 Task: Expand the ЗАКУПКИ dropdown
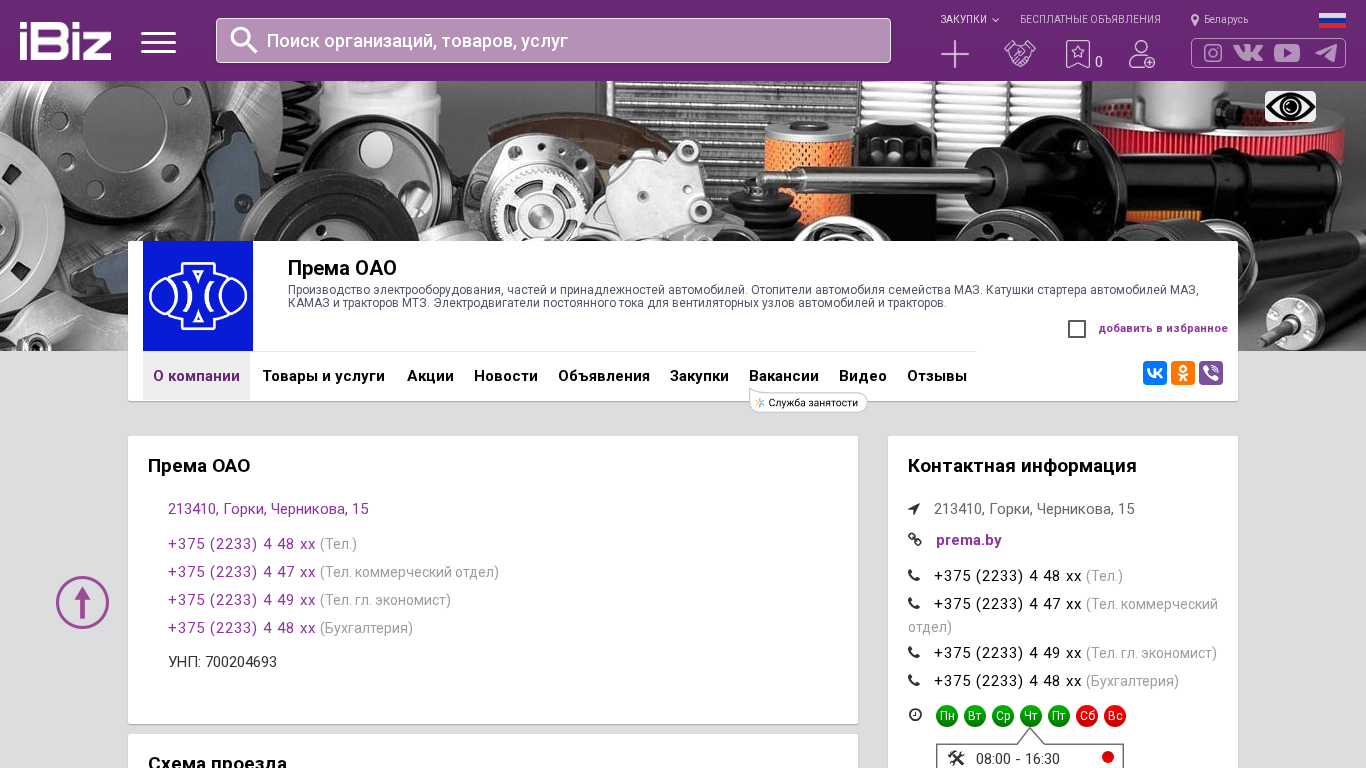968,19
